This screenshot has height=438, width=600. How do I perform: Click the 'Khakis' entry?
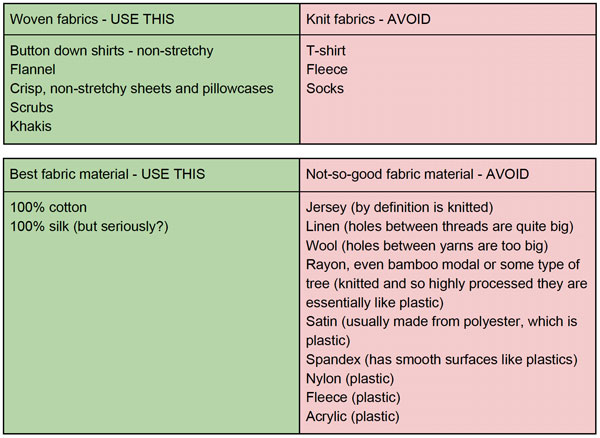pos(31,127)
